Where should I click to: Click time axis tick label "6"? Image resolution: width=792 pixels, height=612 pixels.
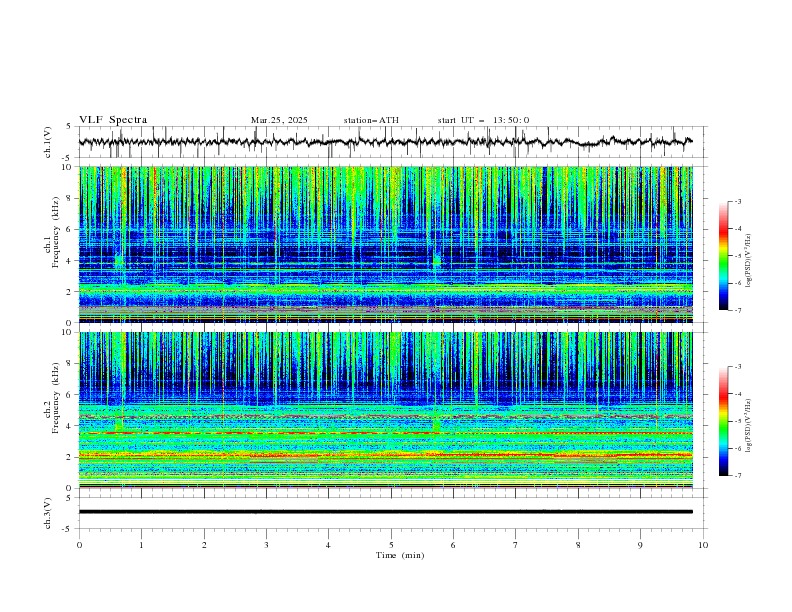453,545
